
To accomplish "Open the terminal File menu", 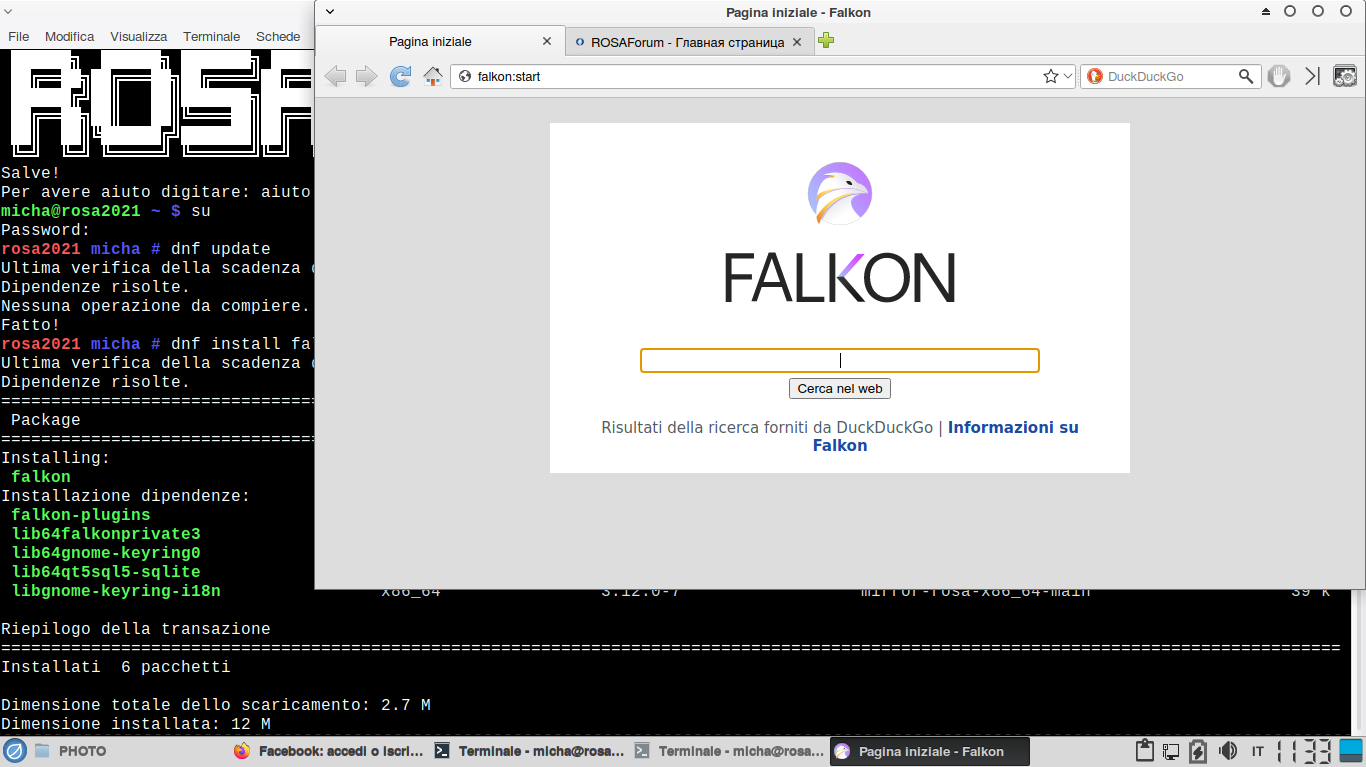I will pyautogui.click(x=18, y=36).
